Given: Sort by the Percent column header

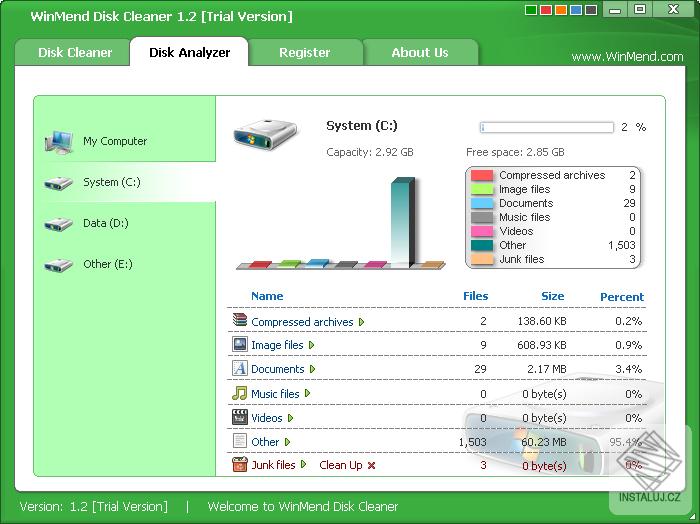Looking at the screenshot, I should click(622, 297).
